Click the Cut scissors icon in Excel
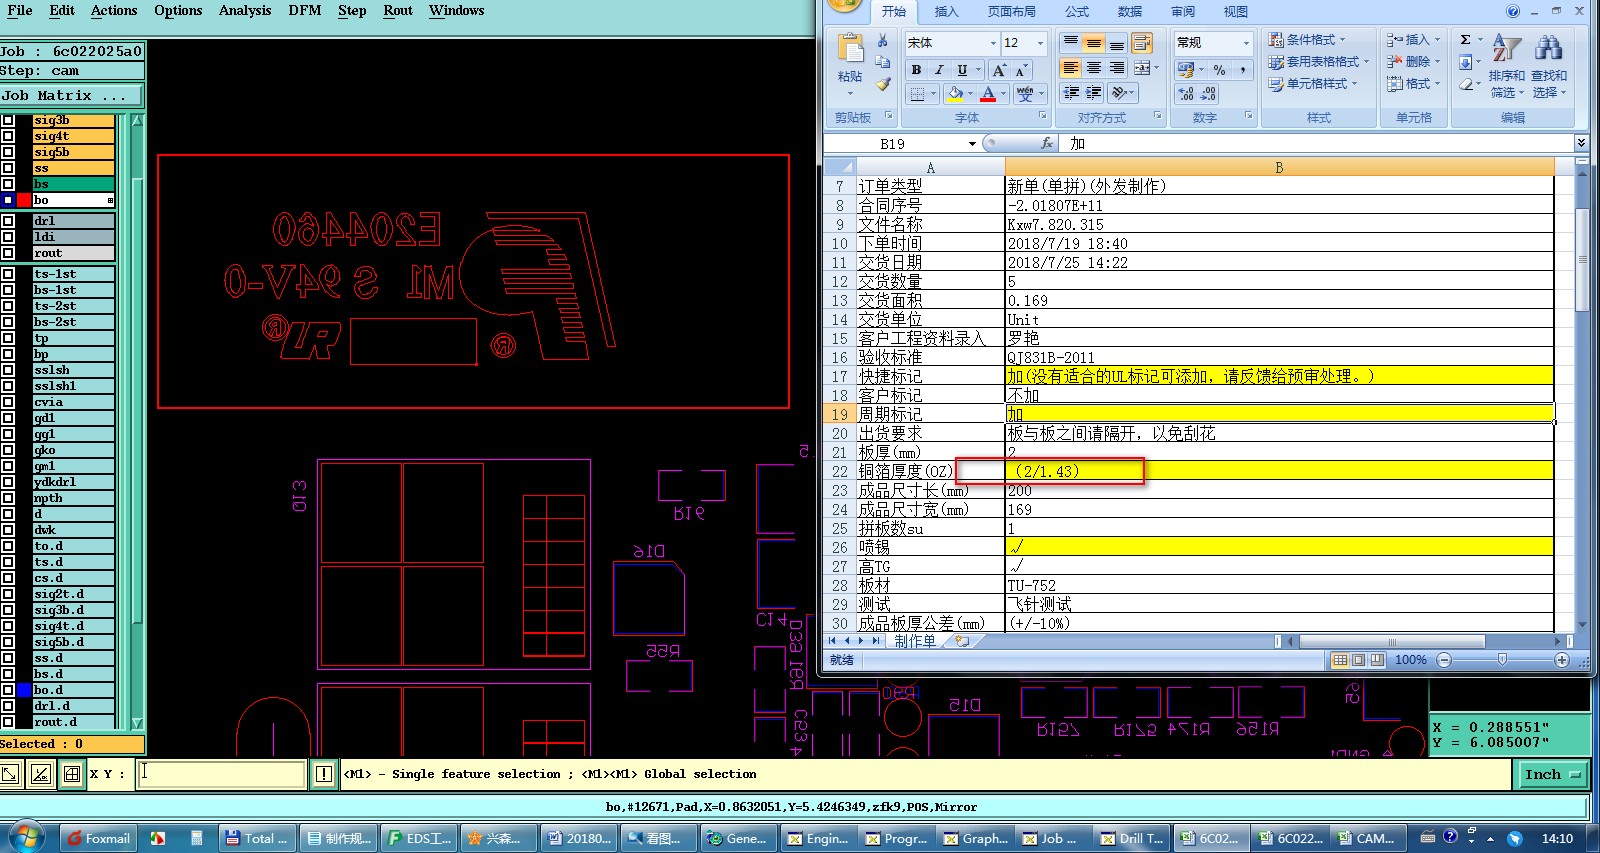 coord(882,41)
